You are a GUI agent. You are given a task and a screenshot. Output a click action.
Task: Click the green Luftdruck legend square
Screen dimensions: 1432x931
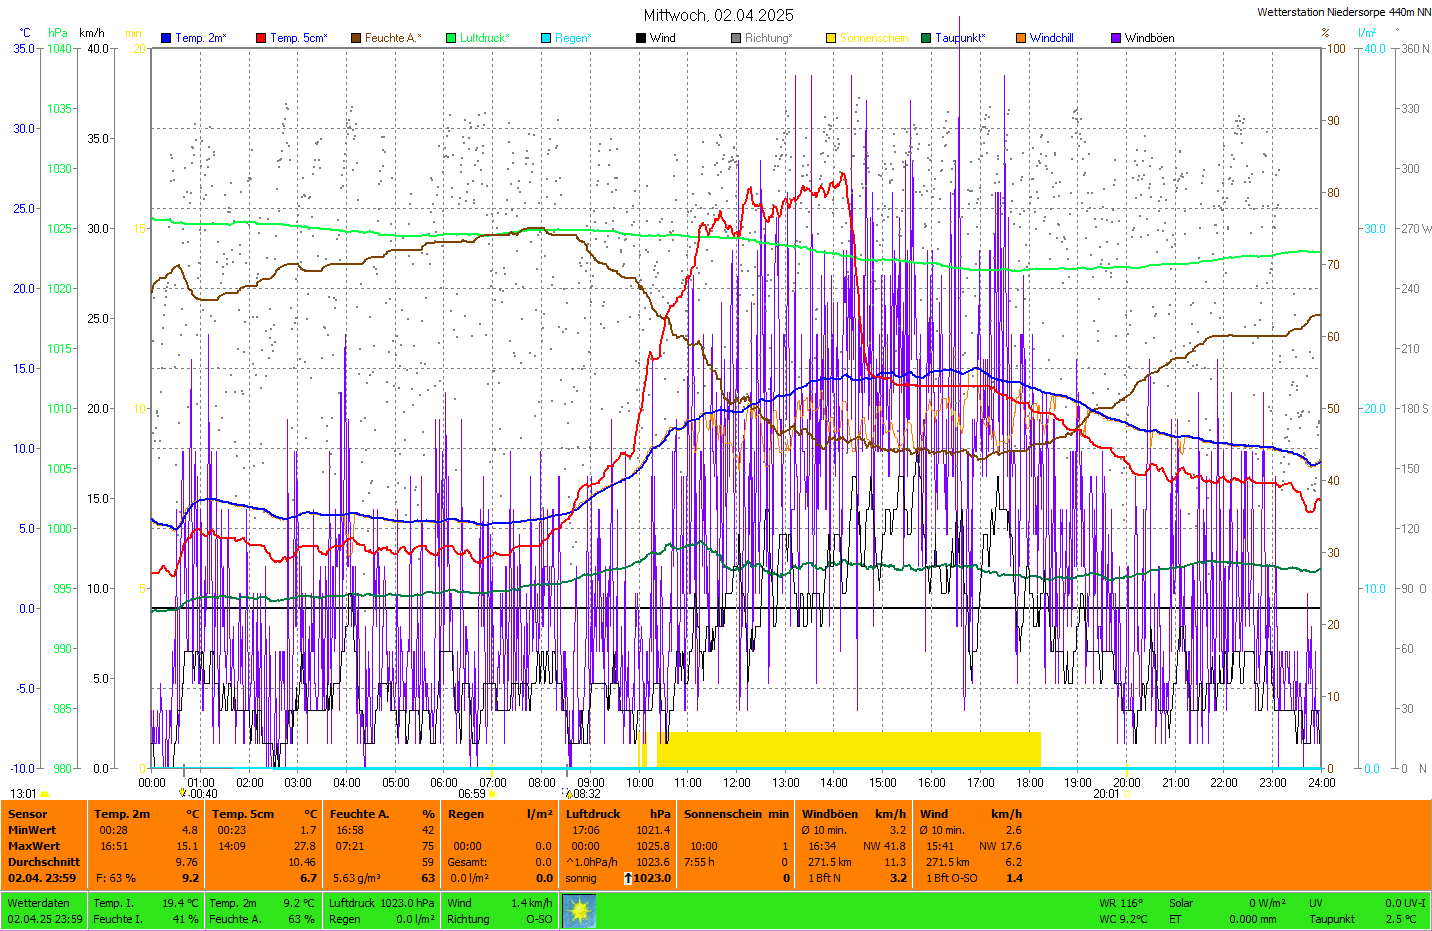point(451,38)
